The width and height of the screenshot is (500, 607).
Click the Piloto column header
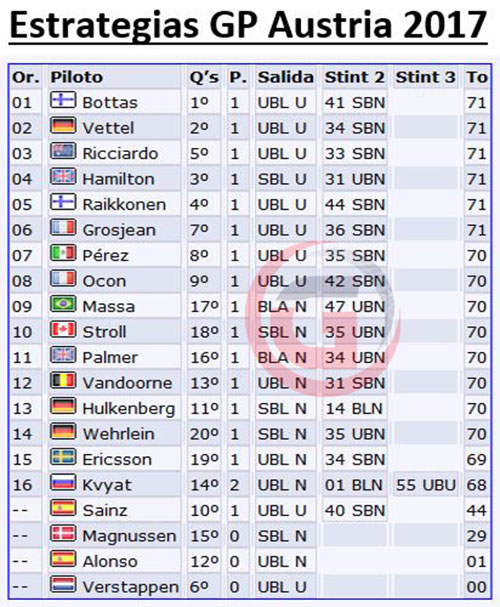pyautogui.click(x=77, y=77)
